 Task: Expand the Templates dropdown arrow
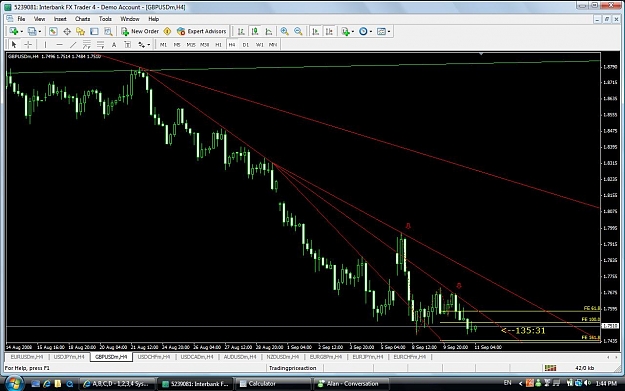tap(389, 31)
